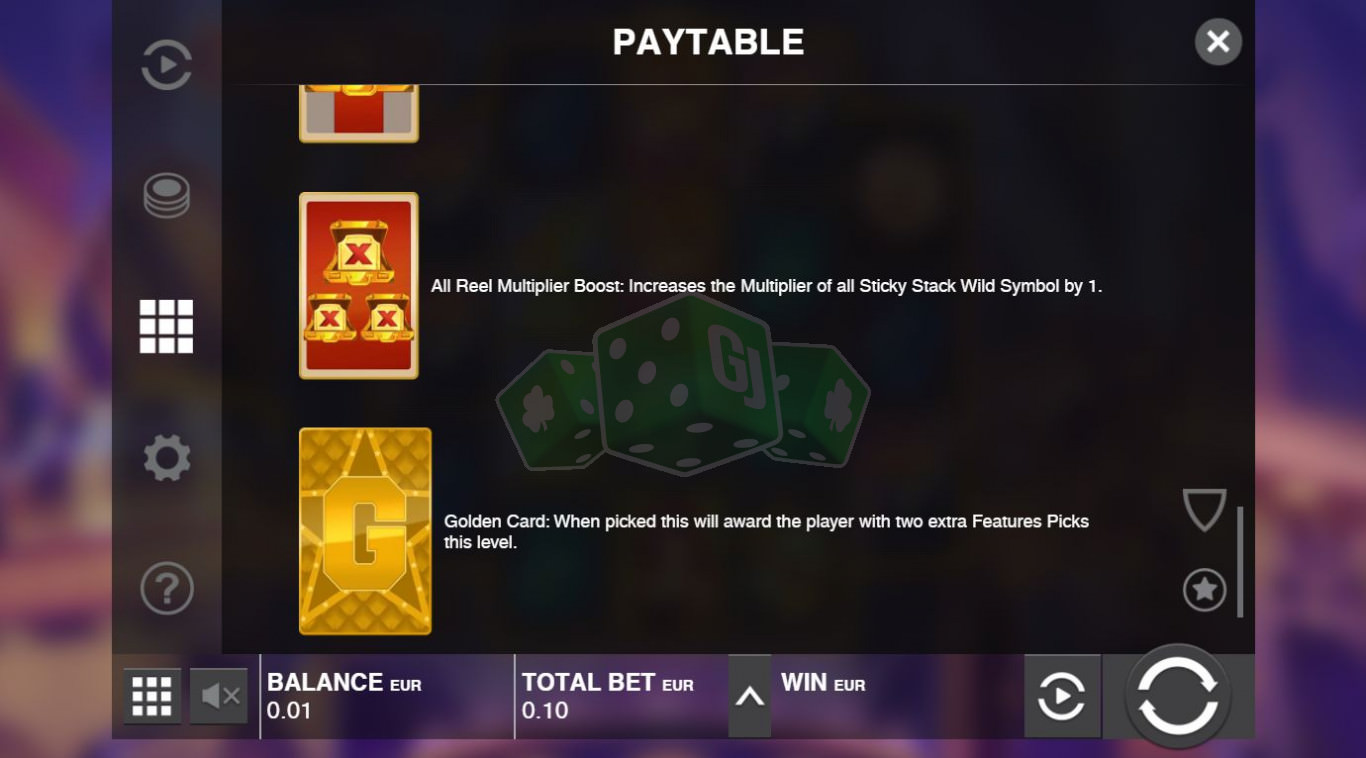Open coin bet settings in sidebar
Screen dimensions: 1366x758
pos(166,196)
